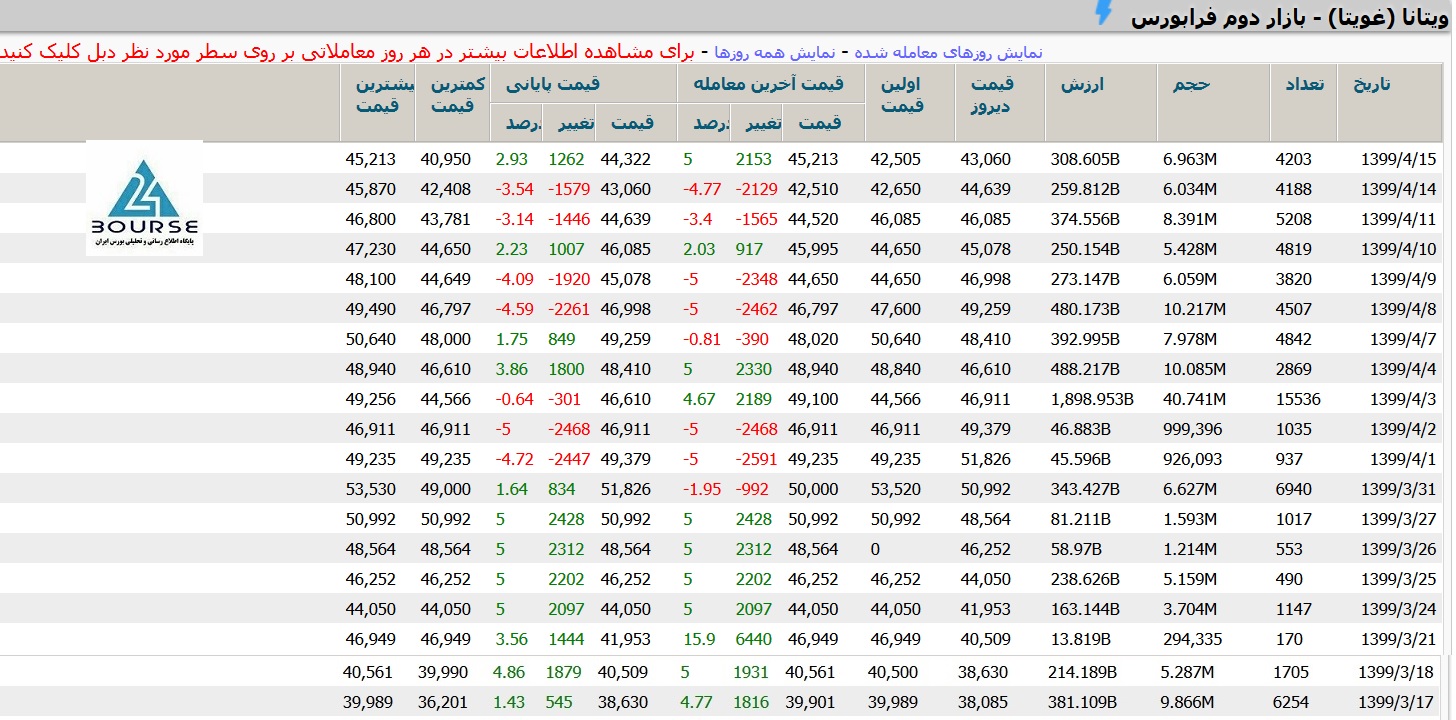Click the yesterday price cell 51,826
Viewport: 1456px width, 720px height.
click(985, 459)
